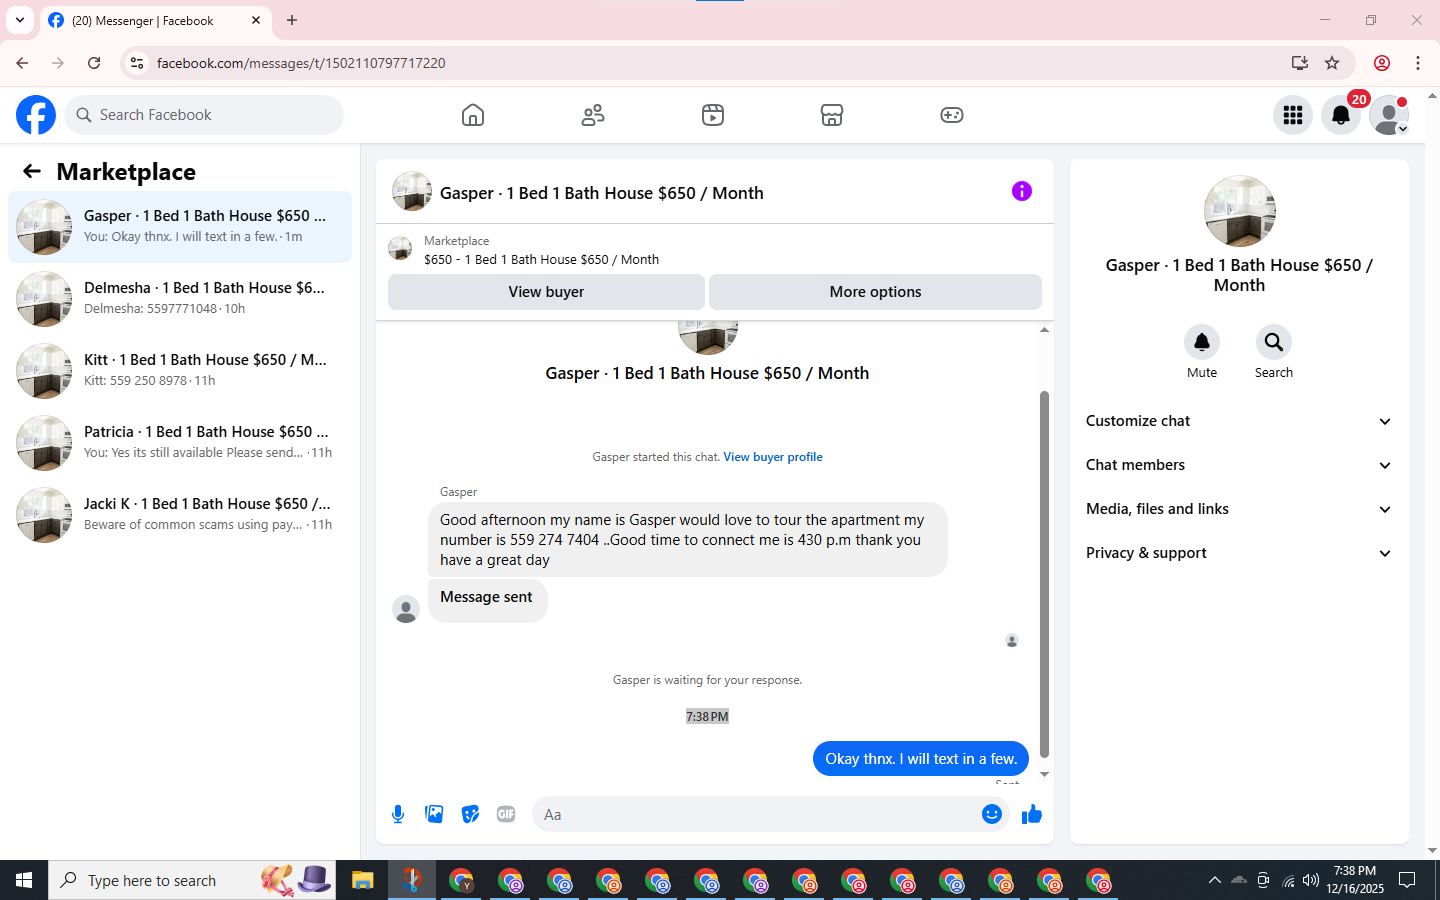The width and height of the screenshot is (1440, 900).
Task: Open the Facebook menu grid icon
Action: [x=1293, y=115]
